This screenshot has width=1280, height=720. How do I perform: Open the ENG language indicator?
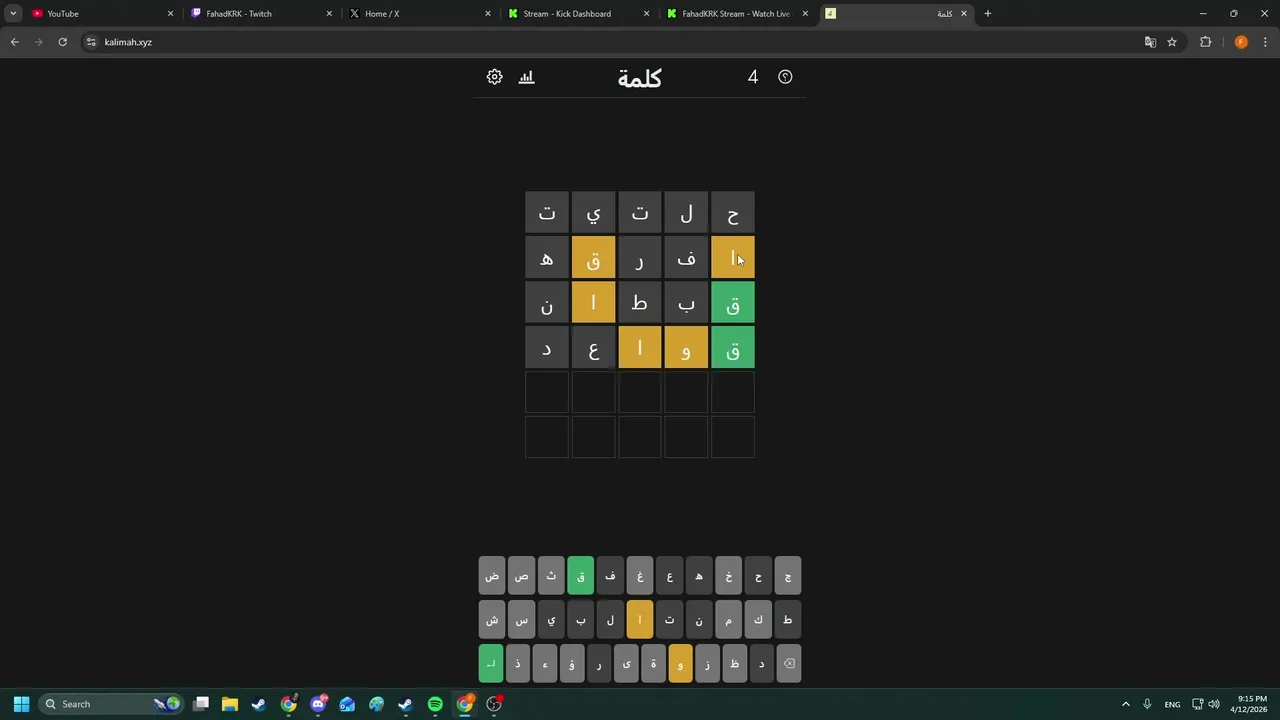(x=1172, y=704)
